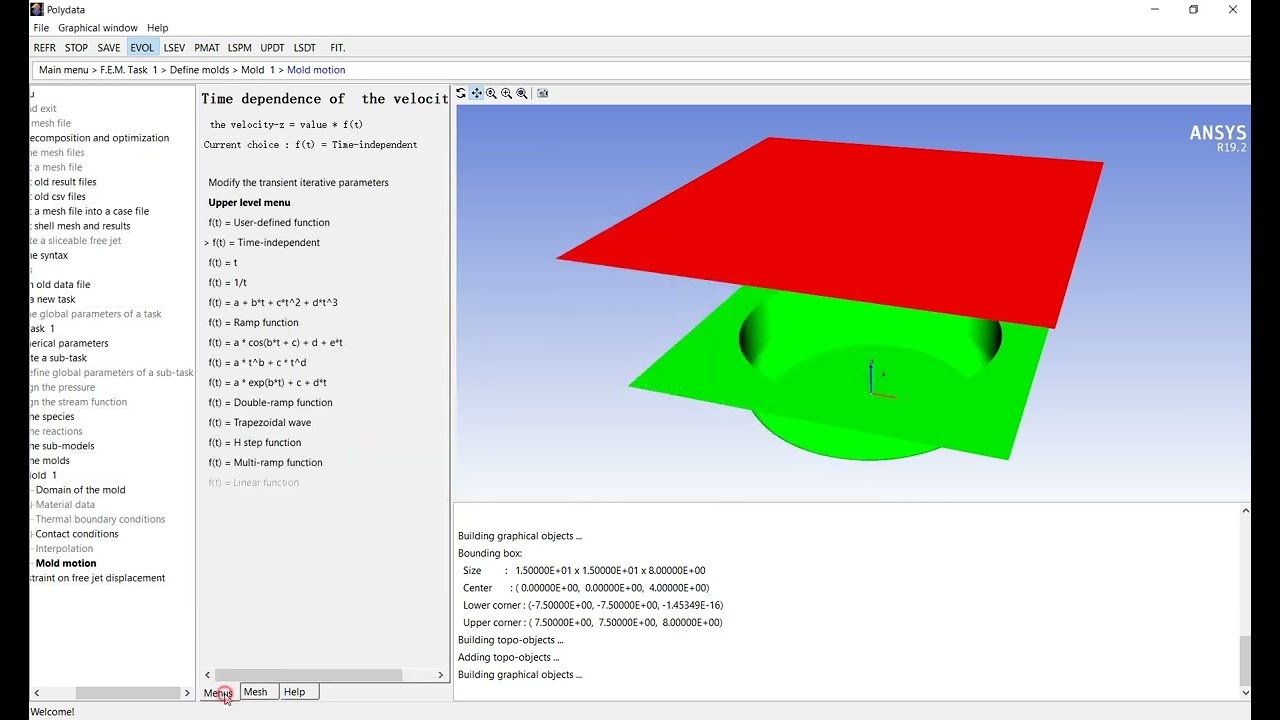Click PMAT toolbar button
1280x720 pixels.
[x=207, y=48]
